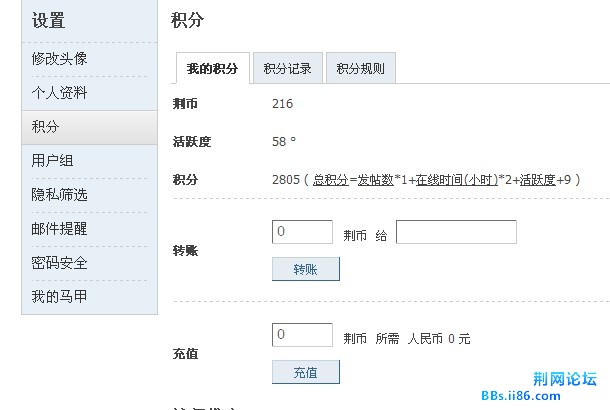Screen dimensions: 610x410
Task: Switch to the 积分规则 tab
Action: pos(361,68)
